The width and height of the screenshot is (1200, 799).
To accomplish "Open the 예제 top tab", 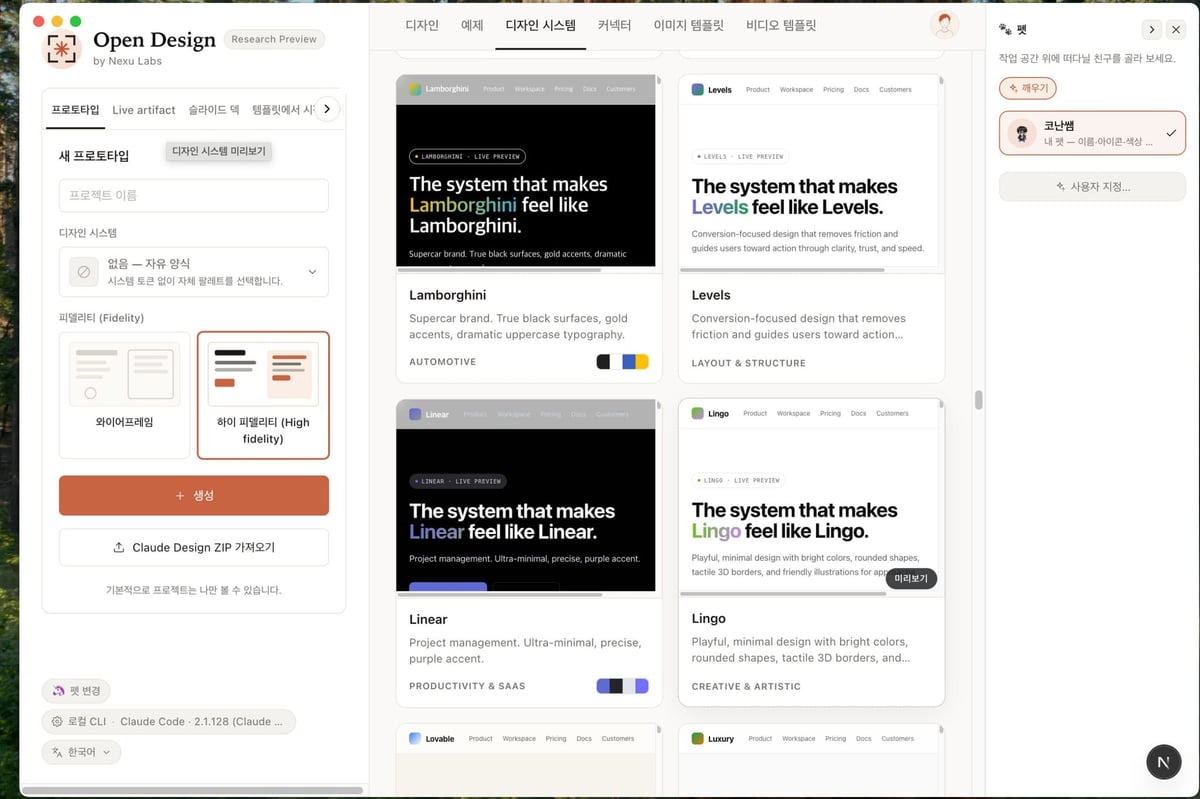I will click(472, 25).
